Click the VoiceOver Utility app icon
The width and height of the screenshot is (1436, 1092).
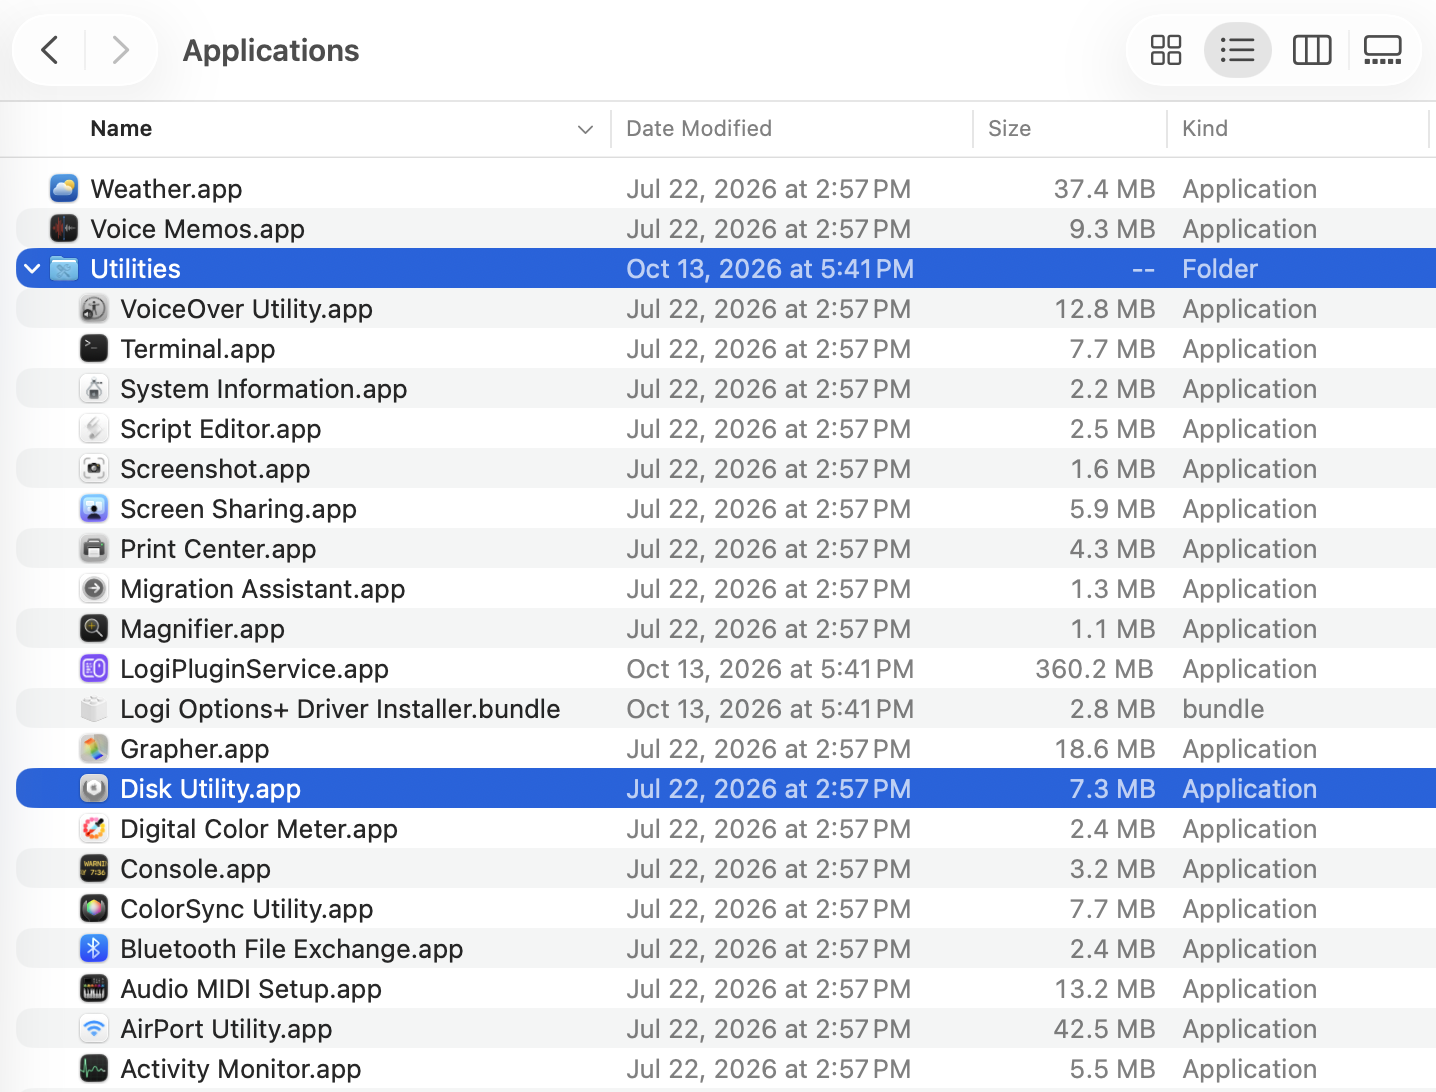(x=94, y=308)
